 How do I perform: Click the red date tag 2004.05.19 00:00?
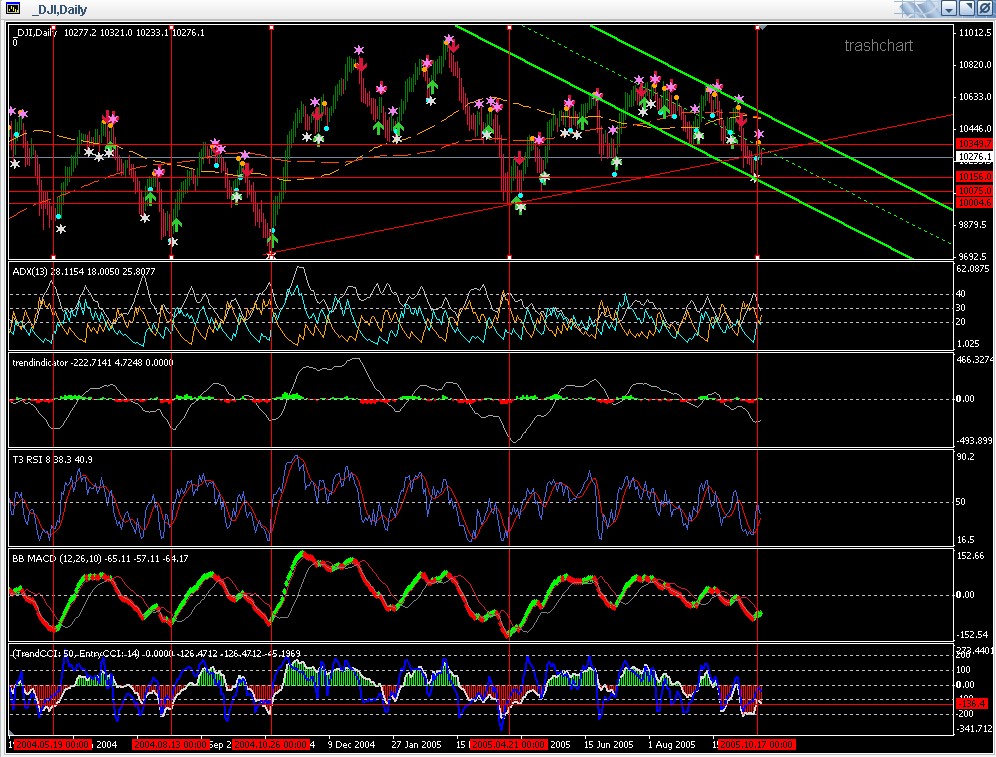[x=53, y=744]
